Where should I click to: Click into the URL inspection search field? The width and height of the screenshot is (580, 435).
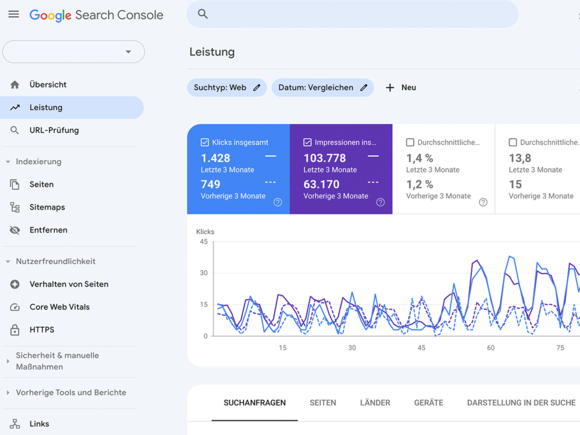point(353,14)
